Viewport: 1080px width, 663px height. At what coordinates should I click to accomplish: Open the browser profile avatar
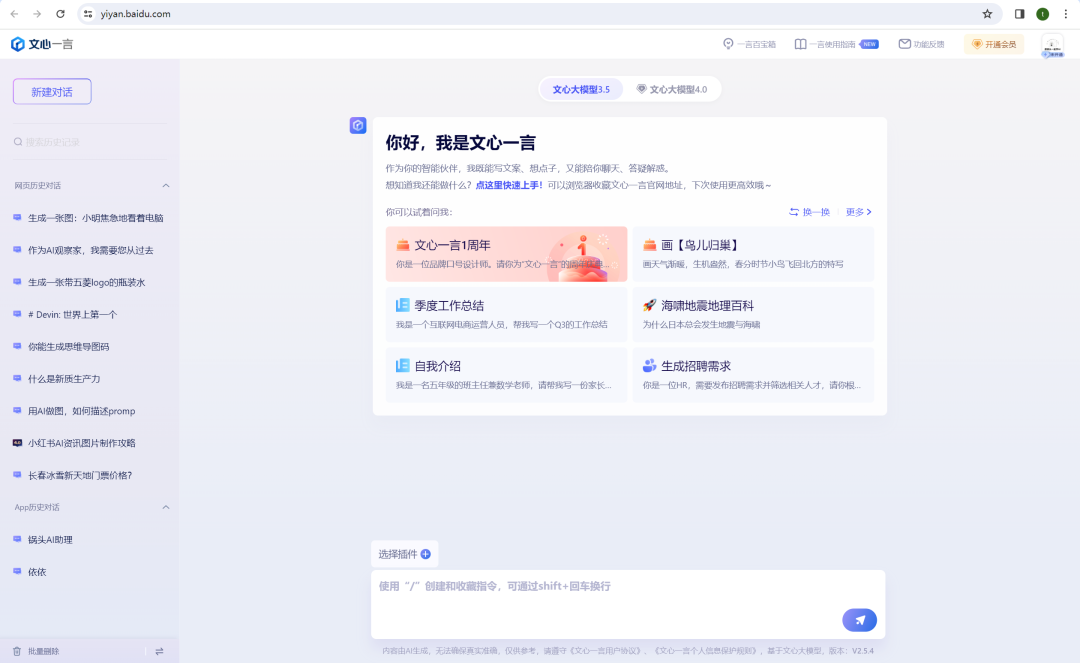point(1043,14)
